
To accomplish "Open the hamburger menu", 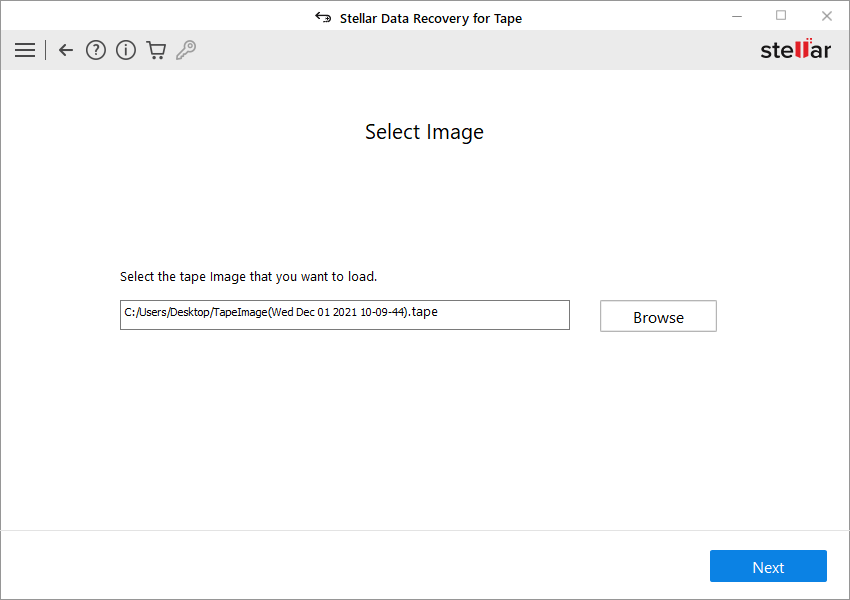I will (25, 50).
